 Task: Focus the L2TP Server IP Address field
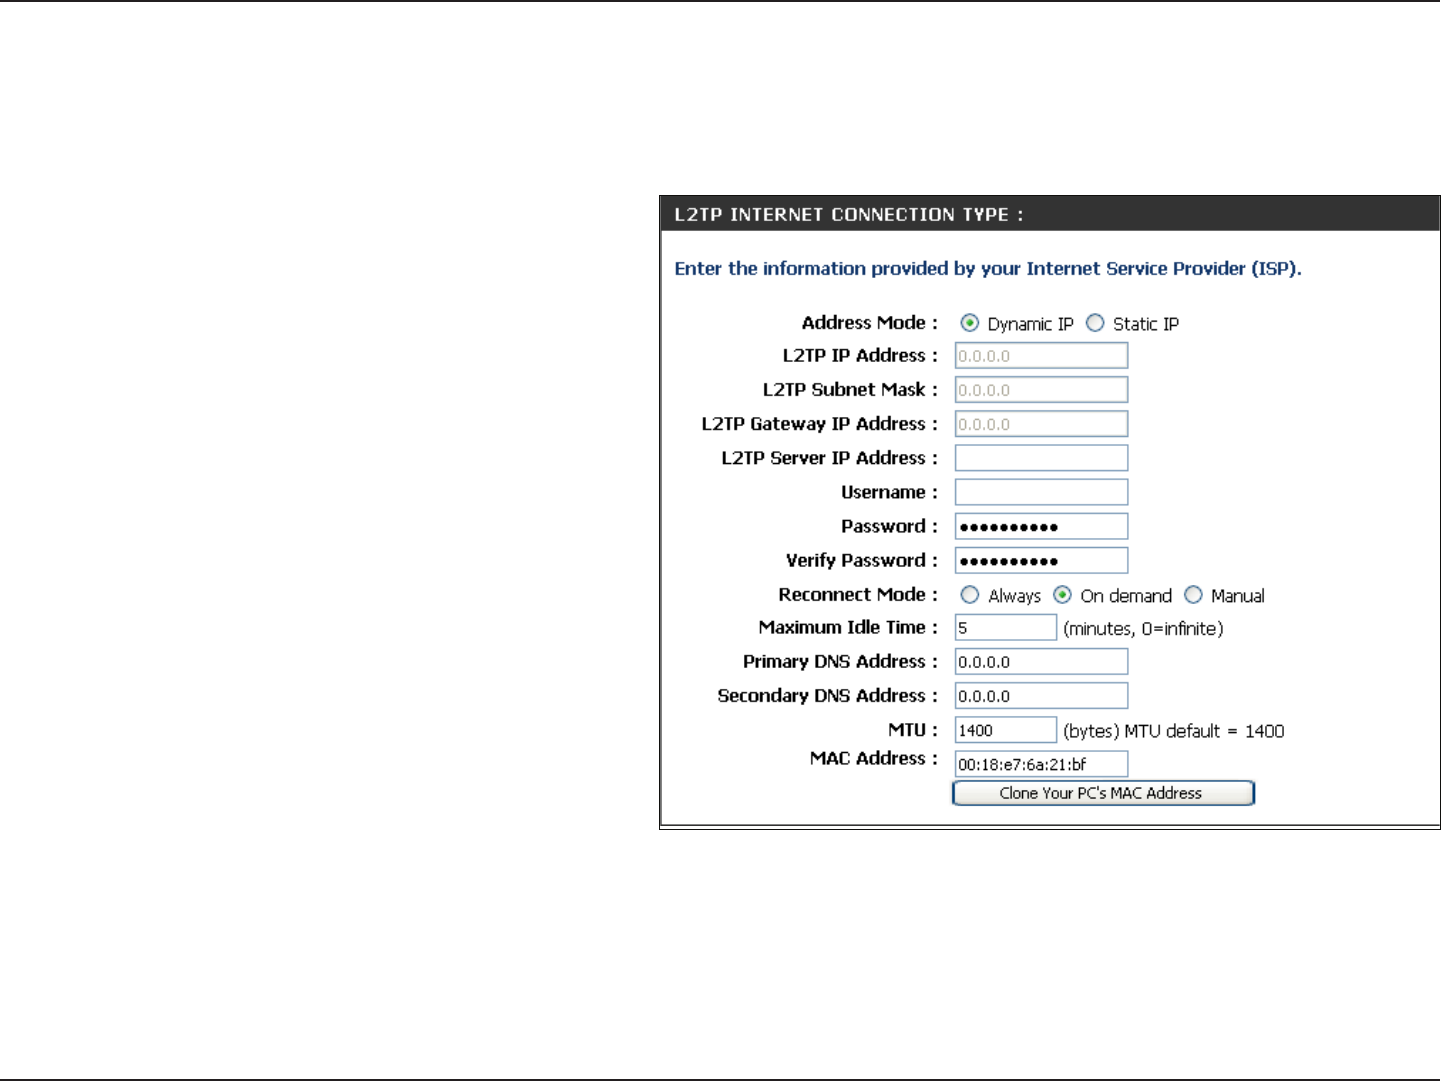(x=1041, y=458)
